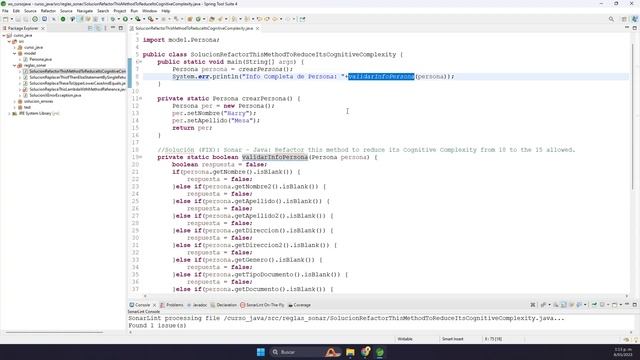Open the Display Selected Console dropdown
640x360 pixels.
coord(608,305)
